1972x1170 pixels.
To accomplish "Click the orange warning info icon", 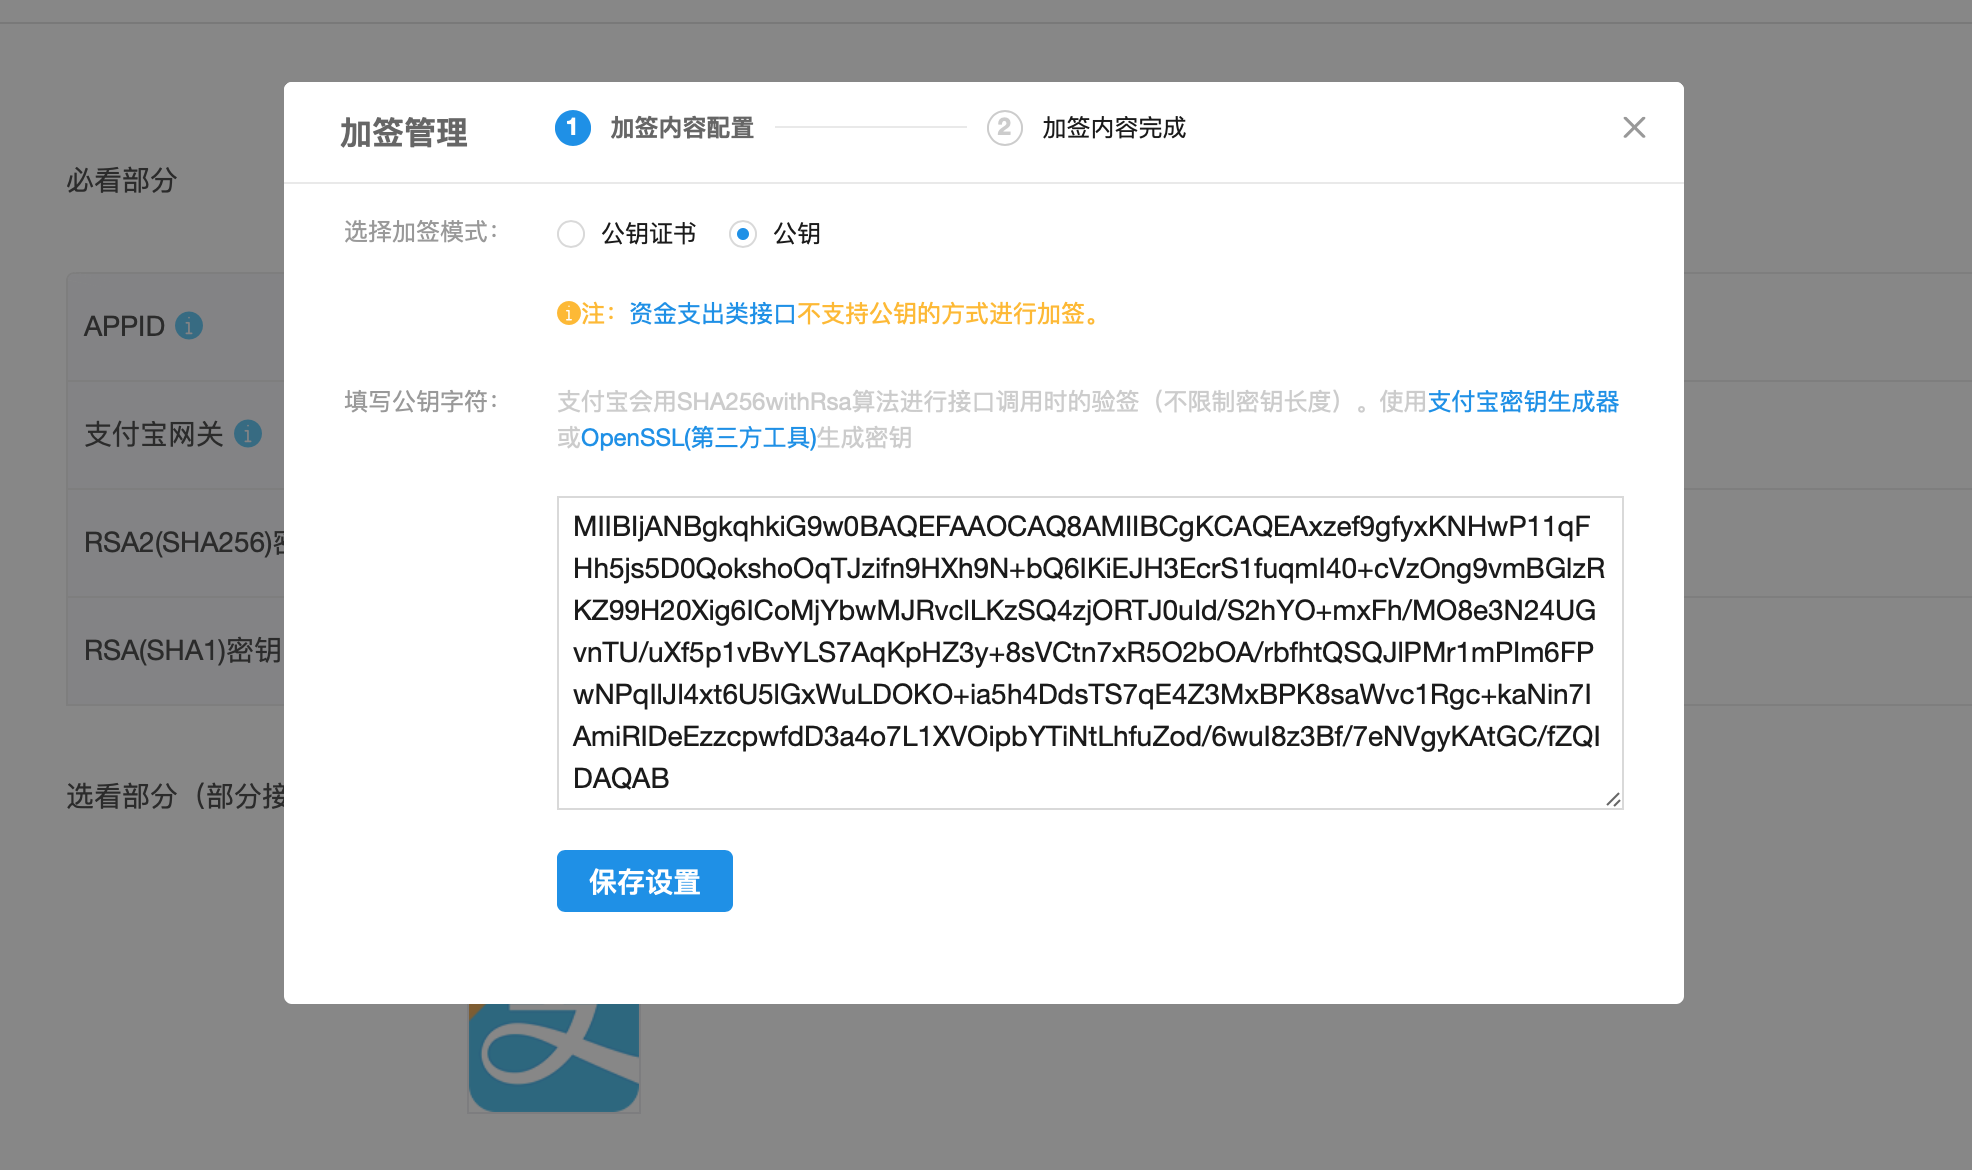I will [x=568, y=314].
